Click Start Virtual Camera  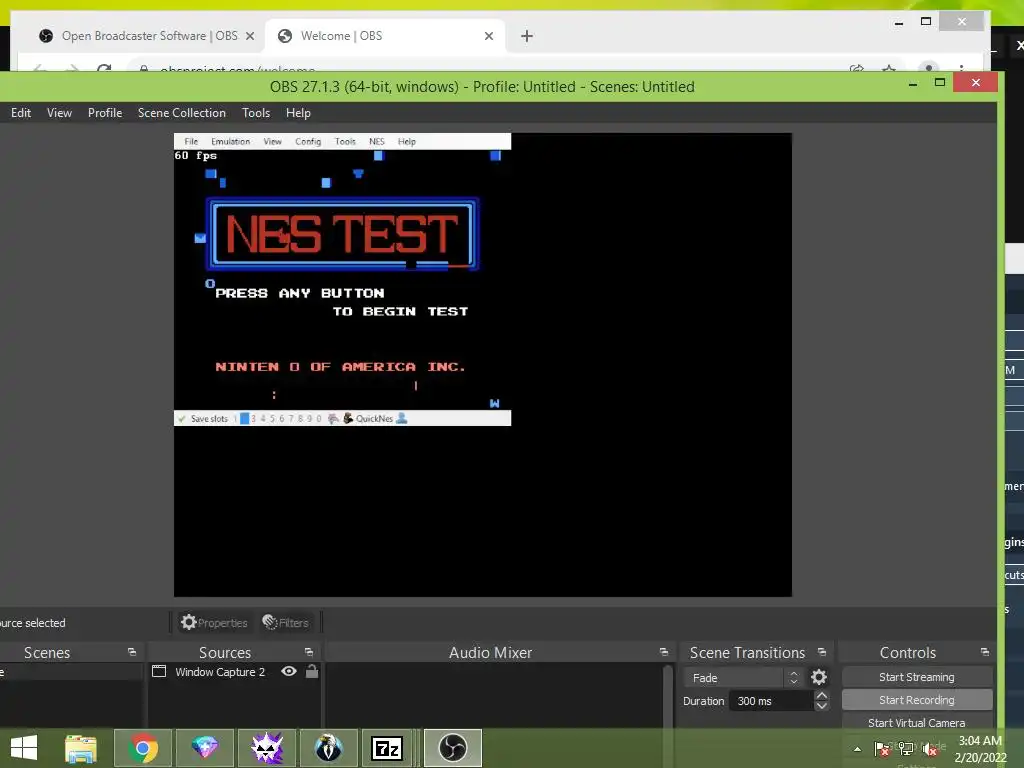(x=917, y=722)
